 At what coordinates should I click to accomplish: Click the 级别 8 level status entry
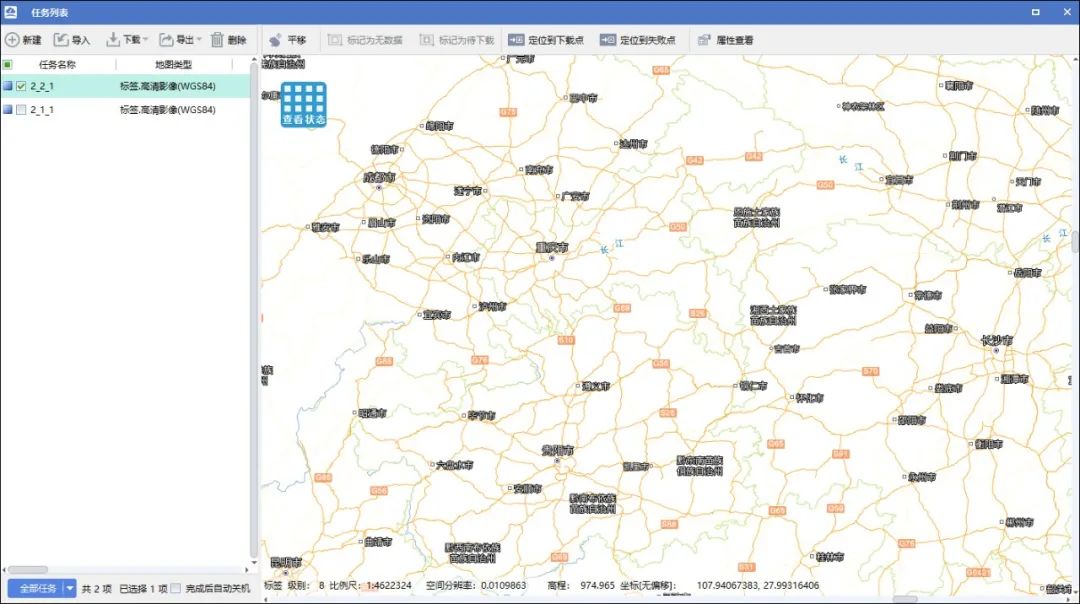[x=306, y=585]
